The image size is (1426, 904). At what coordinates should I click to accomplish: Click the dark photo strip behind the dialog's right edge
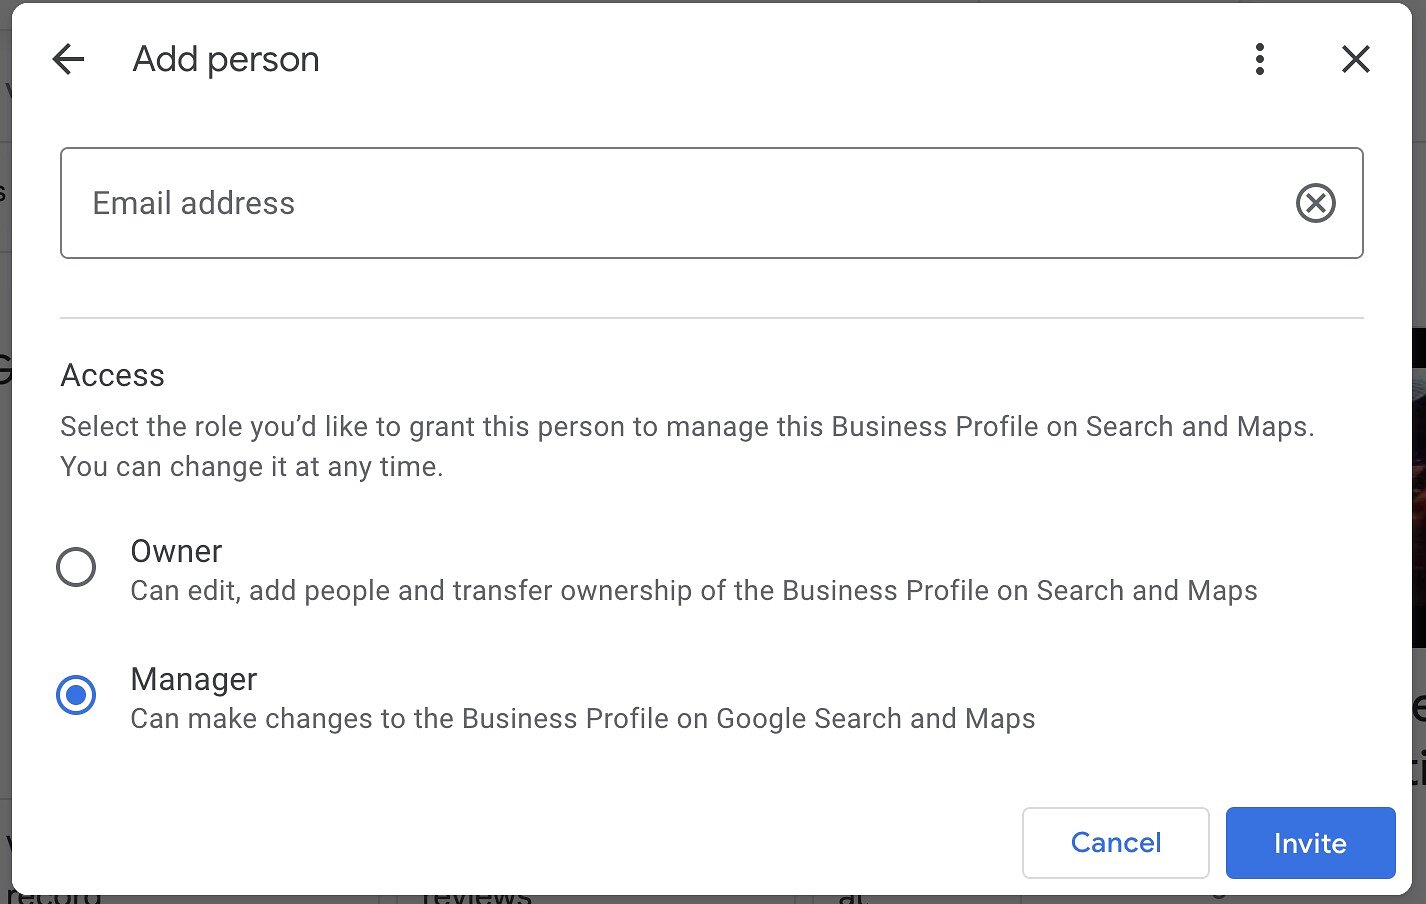pos(1419,487)
